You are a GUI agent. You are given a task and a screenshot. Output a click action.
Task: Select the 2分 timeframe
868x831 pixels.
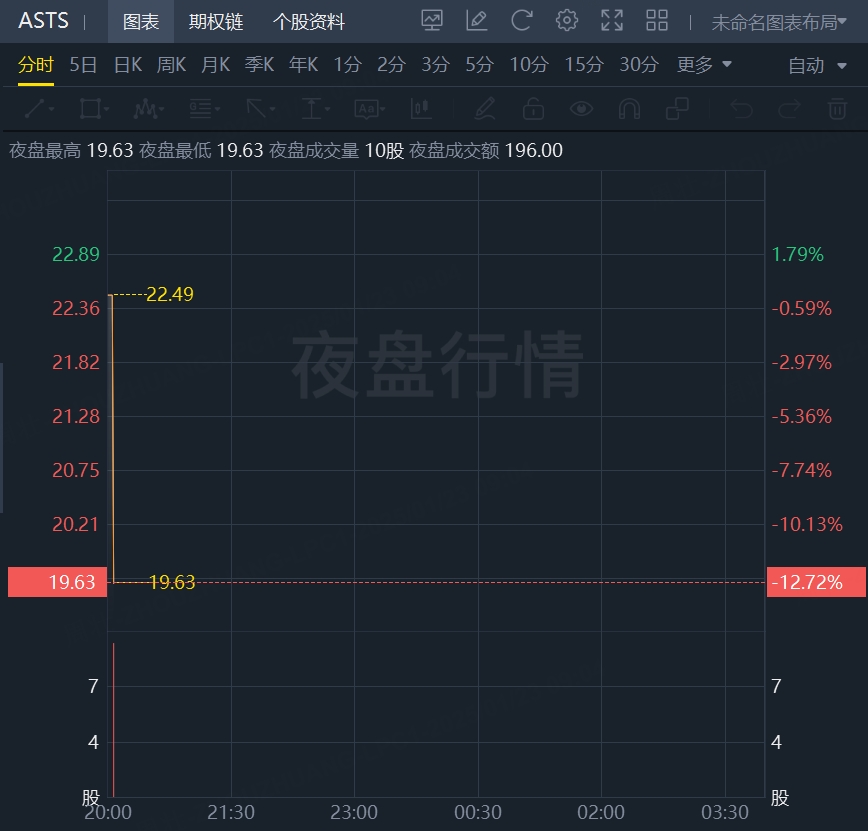(391, 65)
